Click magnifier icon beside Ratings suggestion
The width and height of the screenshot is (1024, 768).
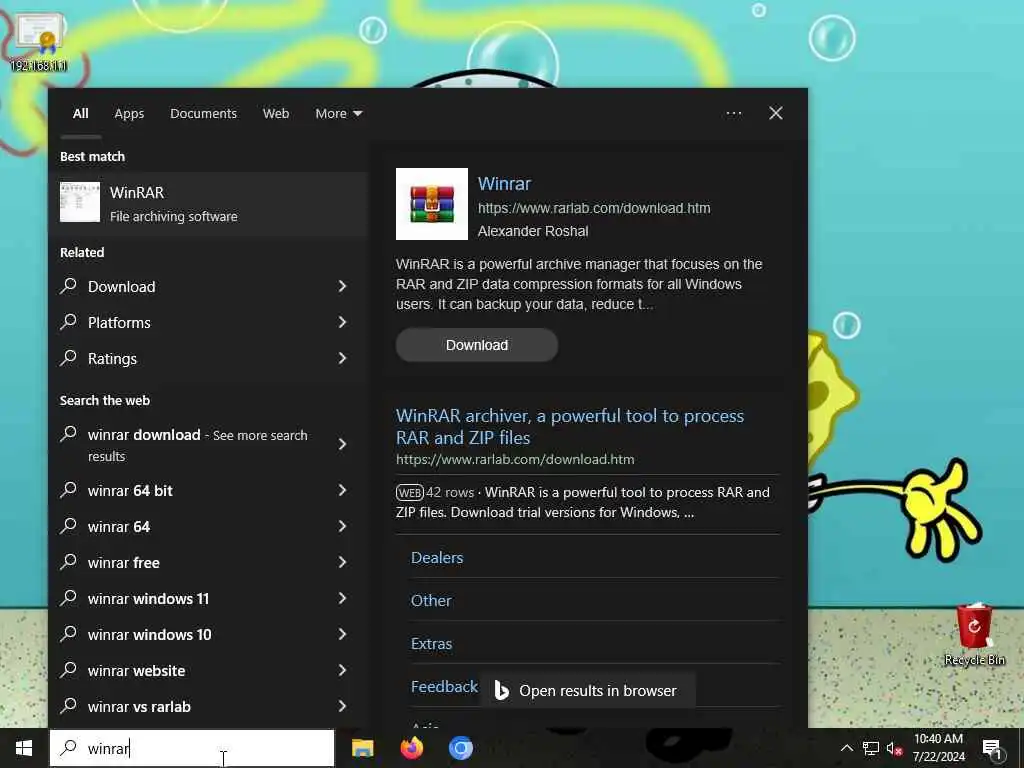click(x=69, y=357)
